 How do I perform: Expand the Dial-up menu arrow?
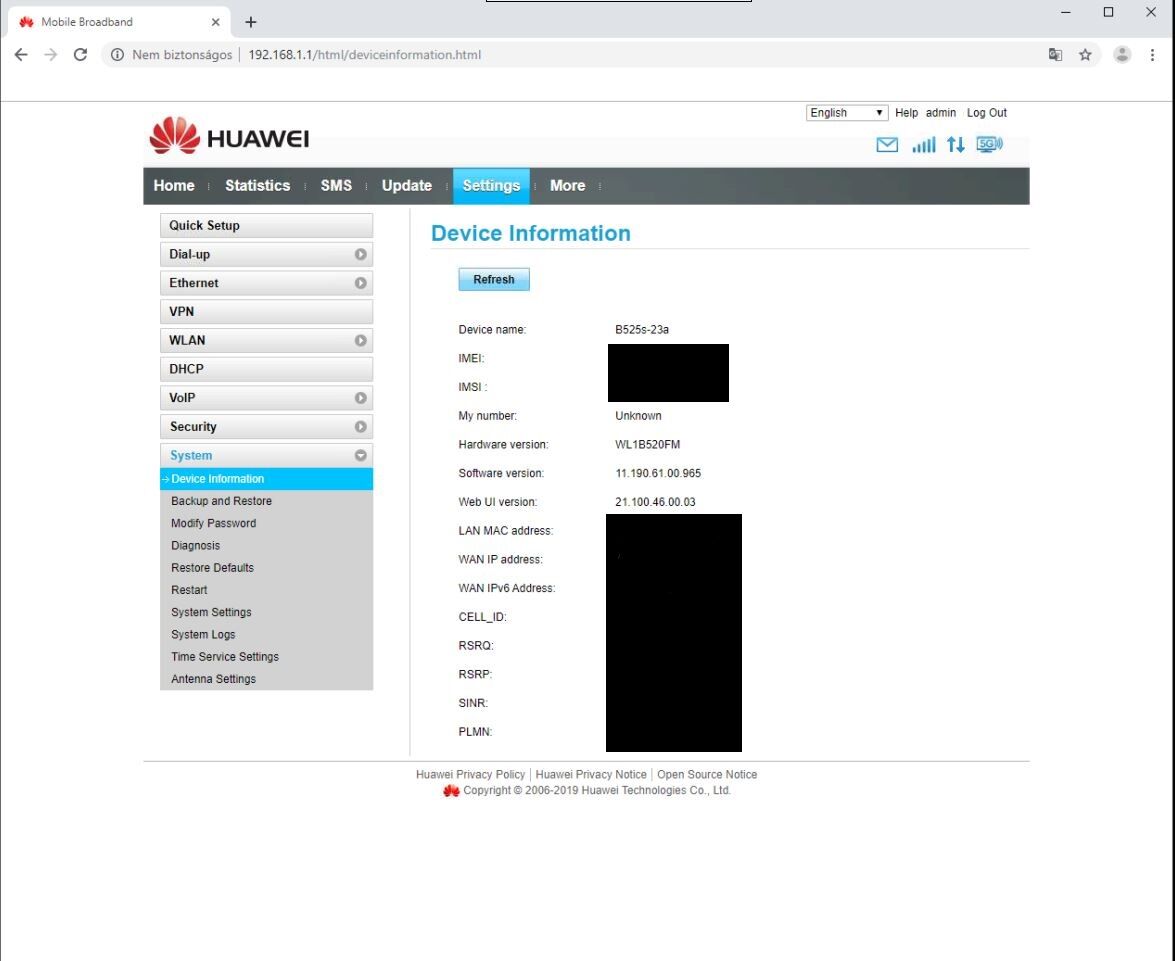click(360, 254)
